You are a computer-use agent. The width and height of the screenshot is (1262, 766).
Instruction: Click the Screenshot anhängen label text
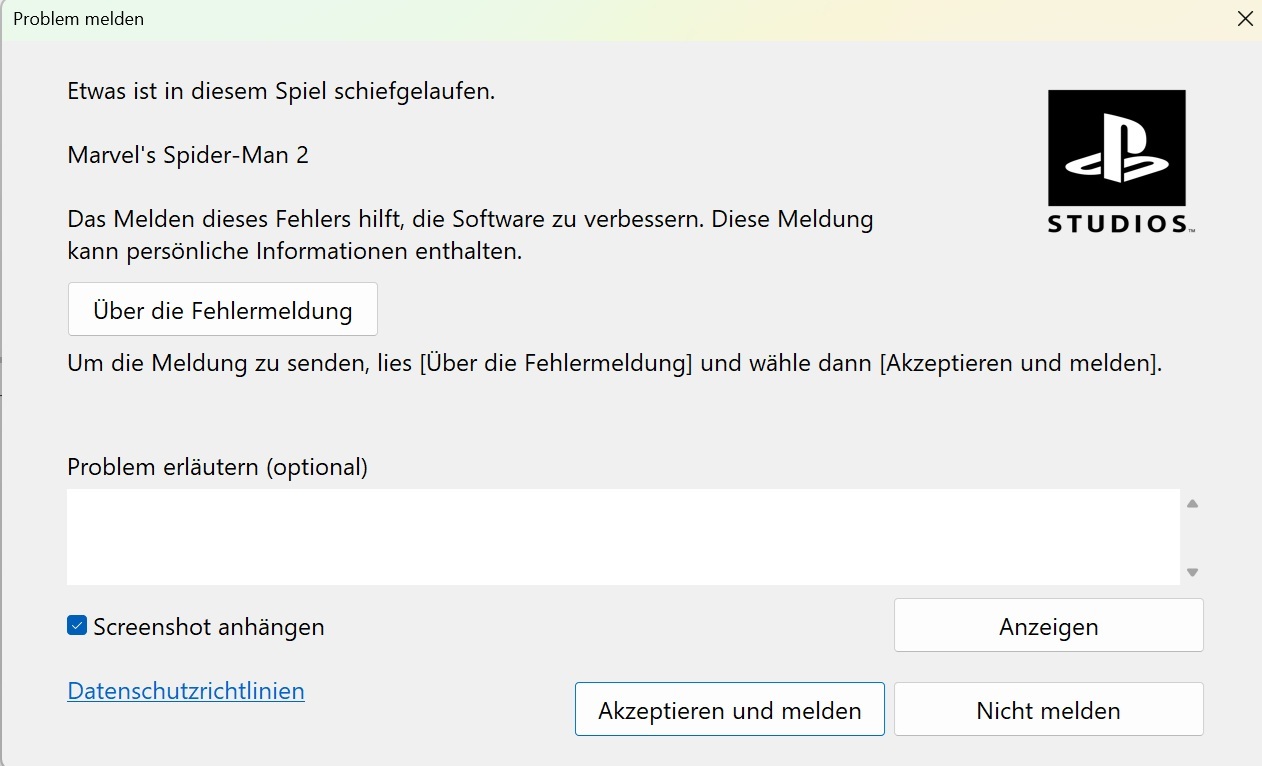[209, 627]
